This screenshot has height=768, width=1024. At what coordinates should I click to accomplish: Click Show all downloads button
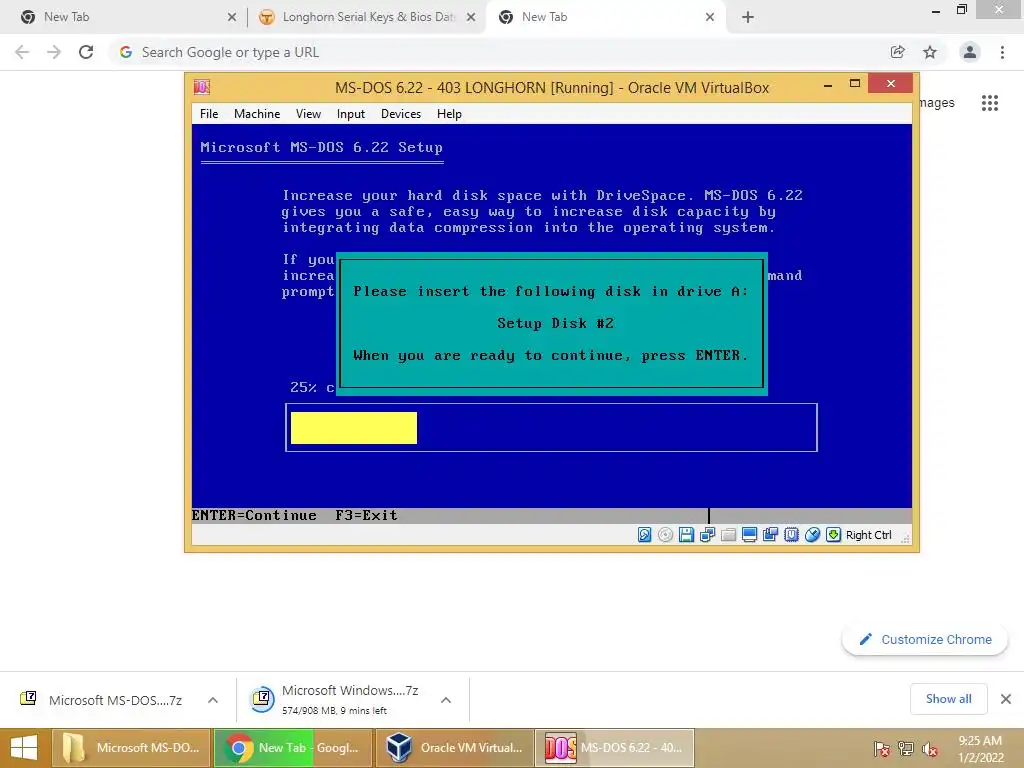tap(948, 699)
